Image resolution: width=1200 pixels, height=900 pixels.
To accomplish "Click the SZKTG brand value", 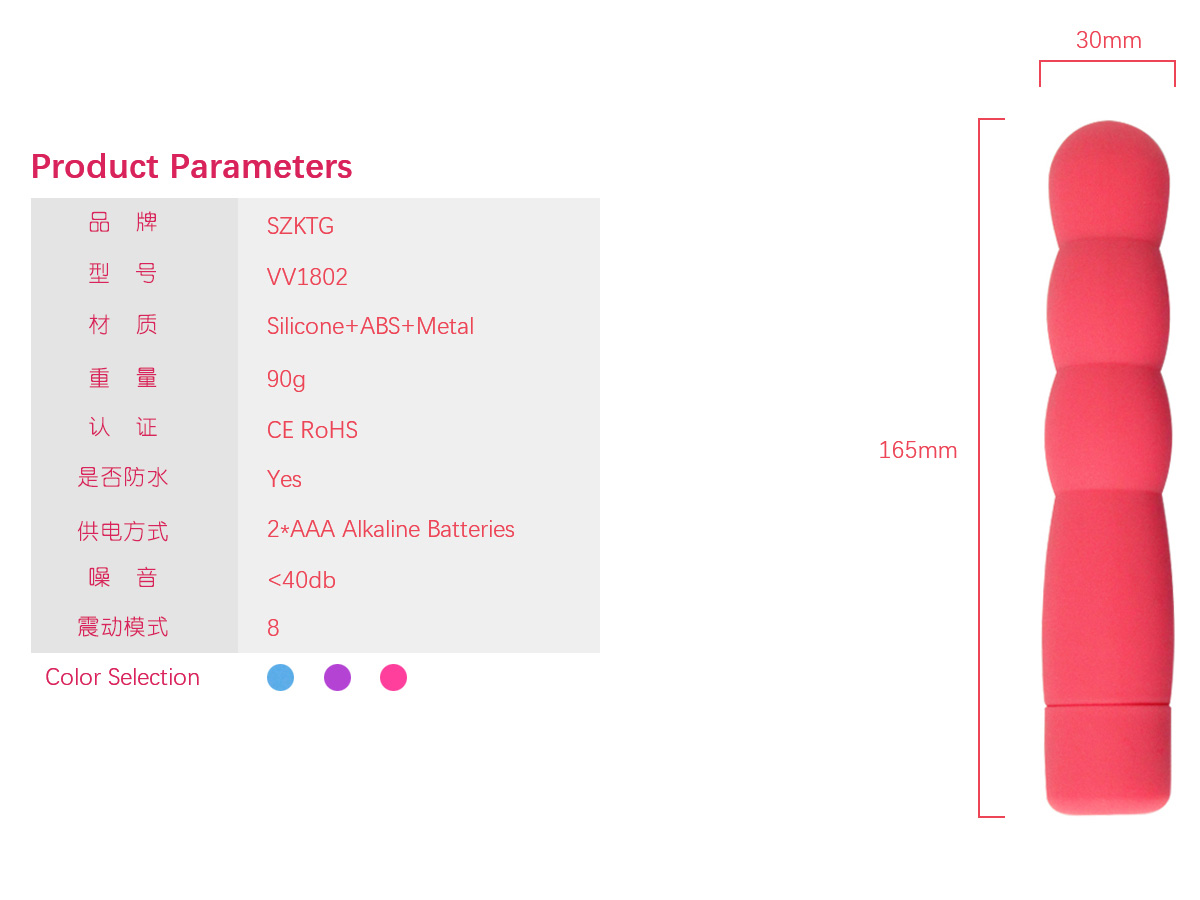I will [300, 226].
